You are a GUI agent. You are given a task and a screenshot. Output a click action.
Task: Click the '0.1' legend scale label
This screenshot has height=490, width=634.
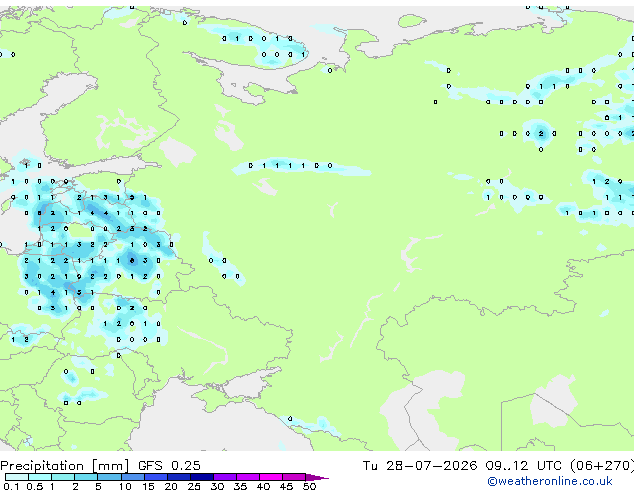11,486
